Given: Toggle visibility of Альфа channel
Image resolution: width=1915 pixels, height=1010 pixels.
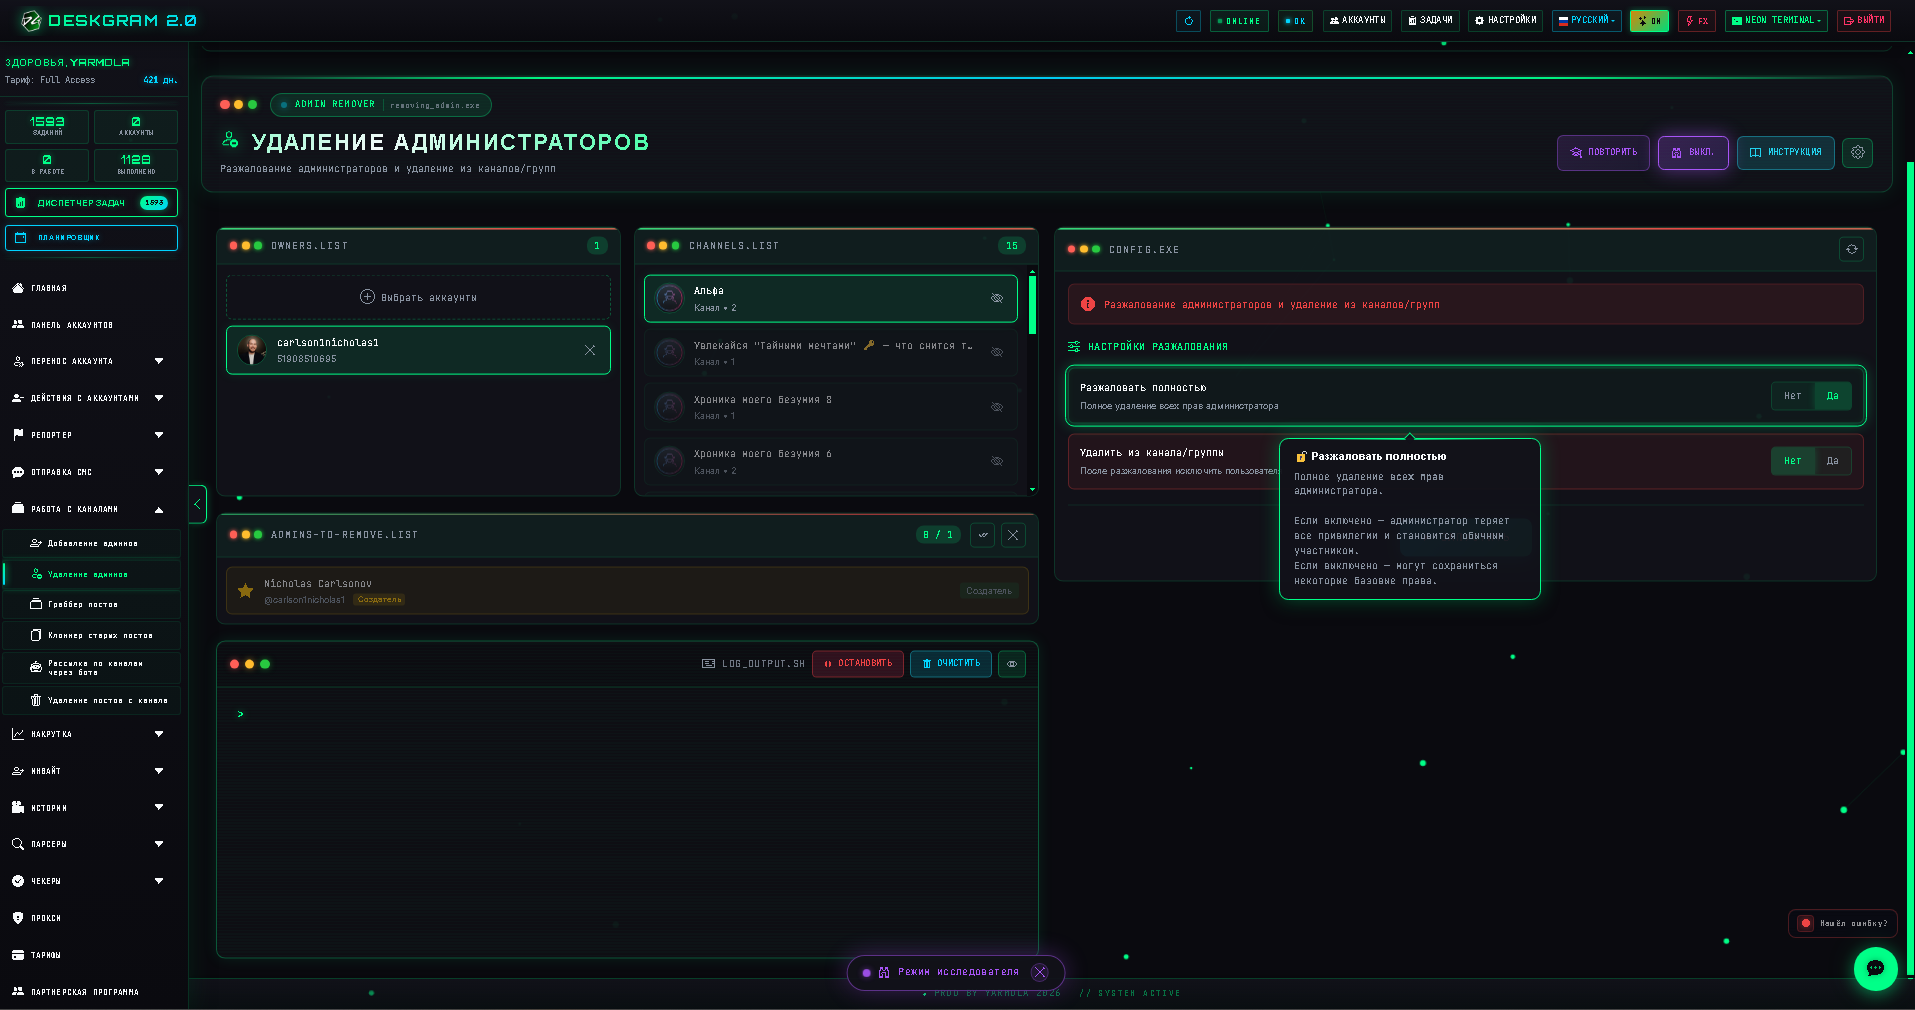Looking at the screenshot, I should [x=997, y=298].
